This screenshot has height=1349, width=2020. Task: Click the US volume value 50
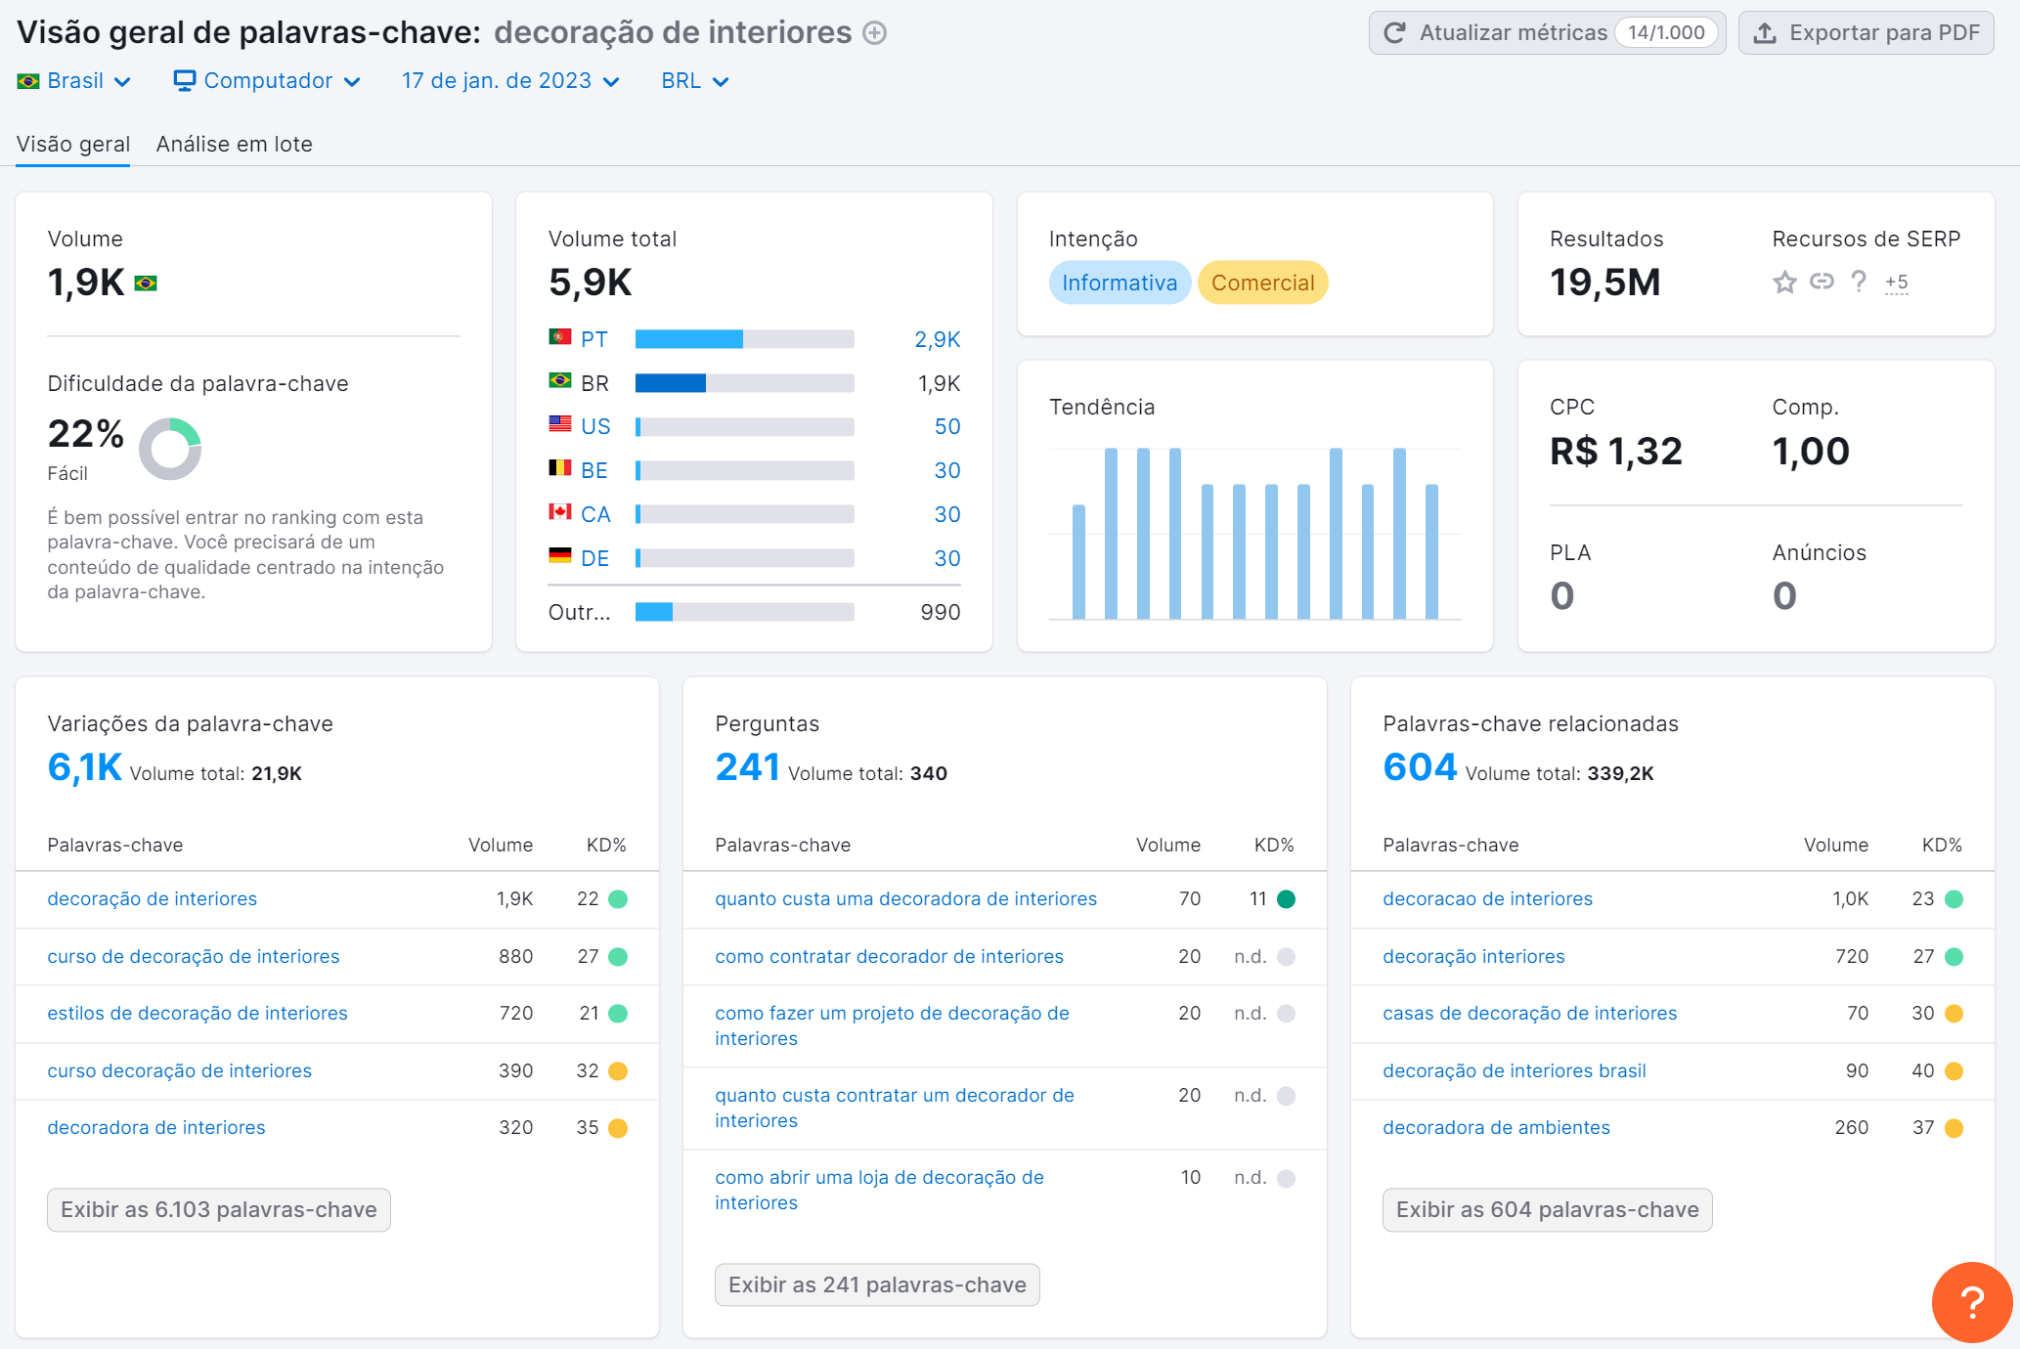(947, 427)
